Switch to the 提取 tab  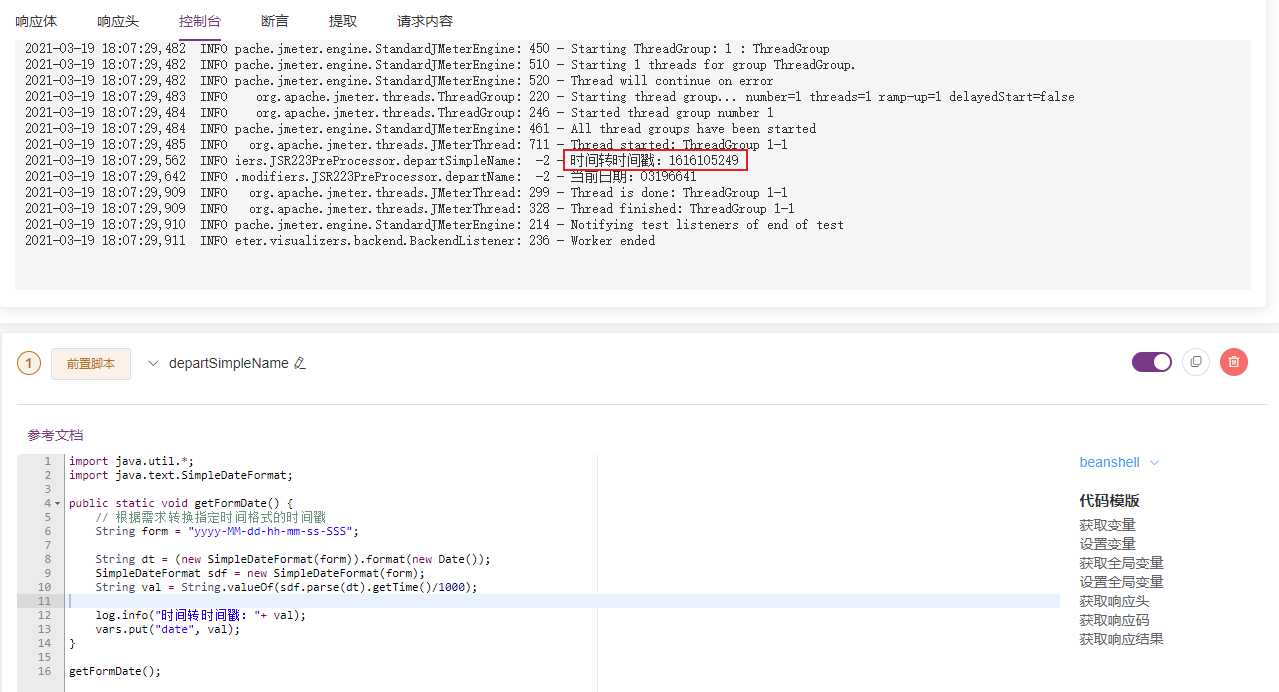(x=343, y=21)
